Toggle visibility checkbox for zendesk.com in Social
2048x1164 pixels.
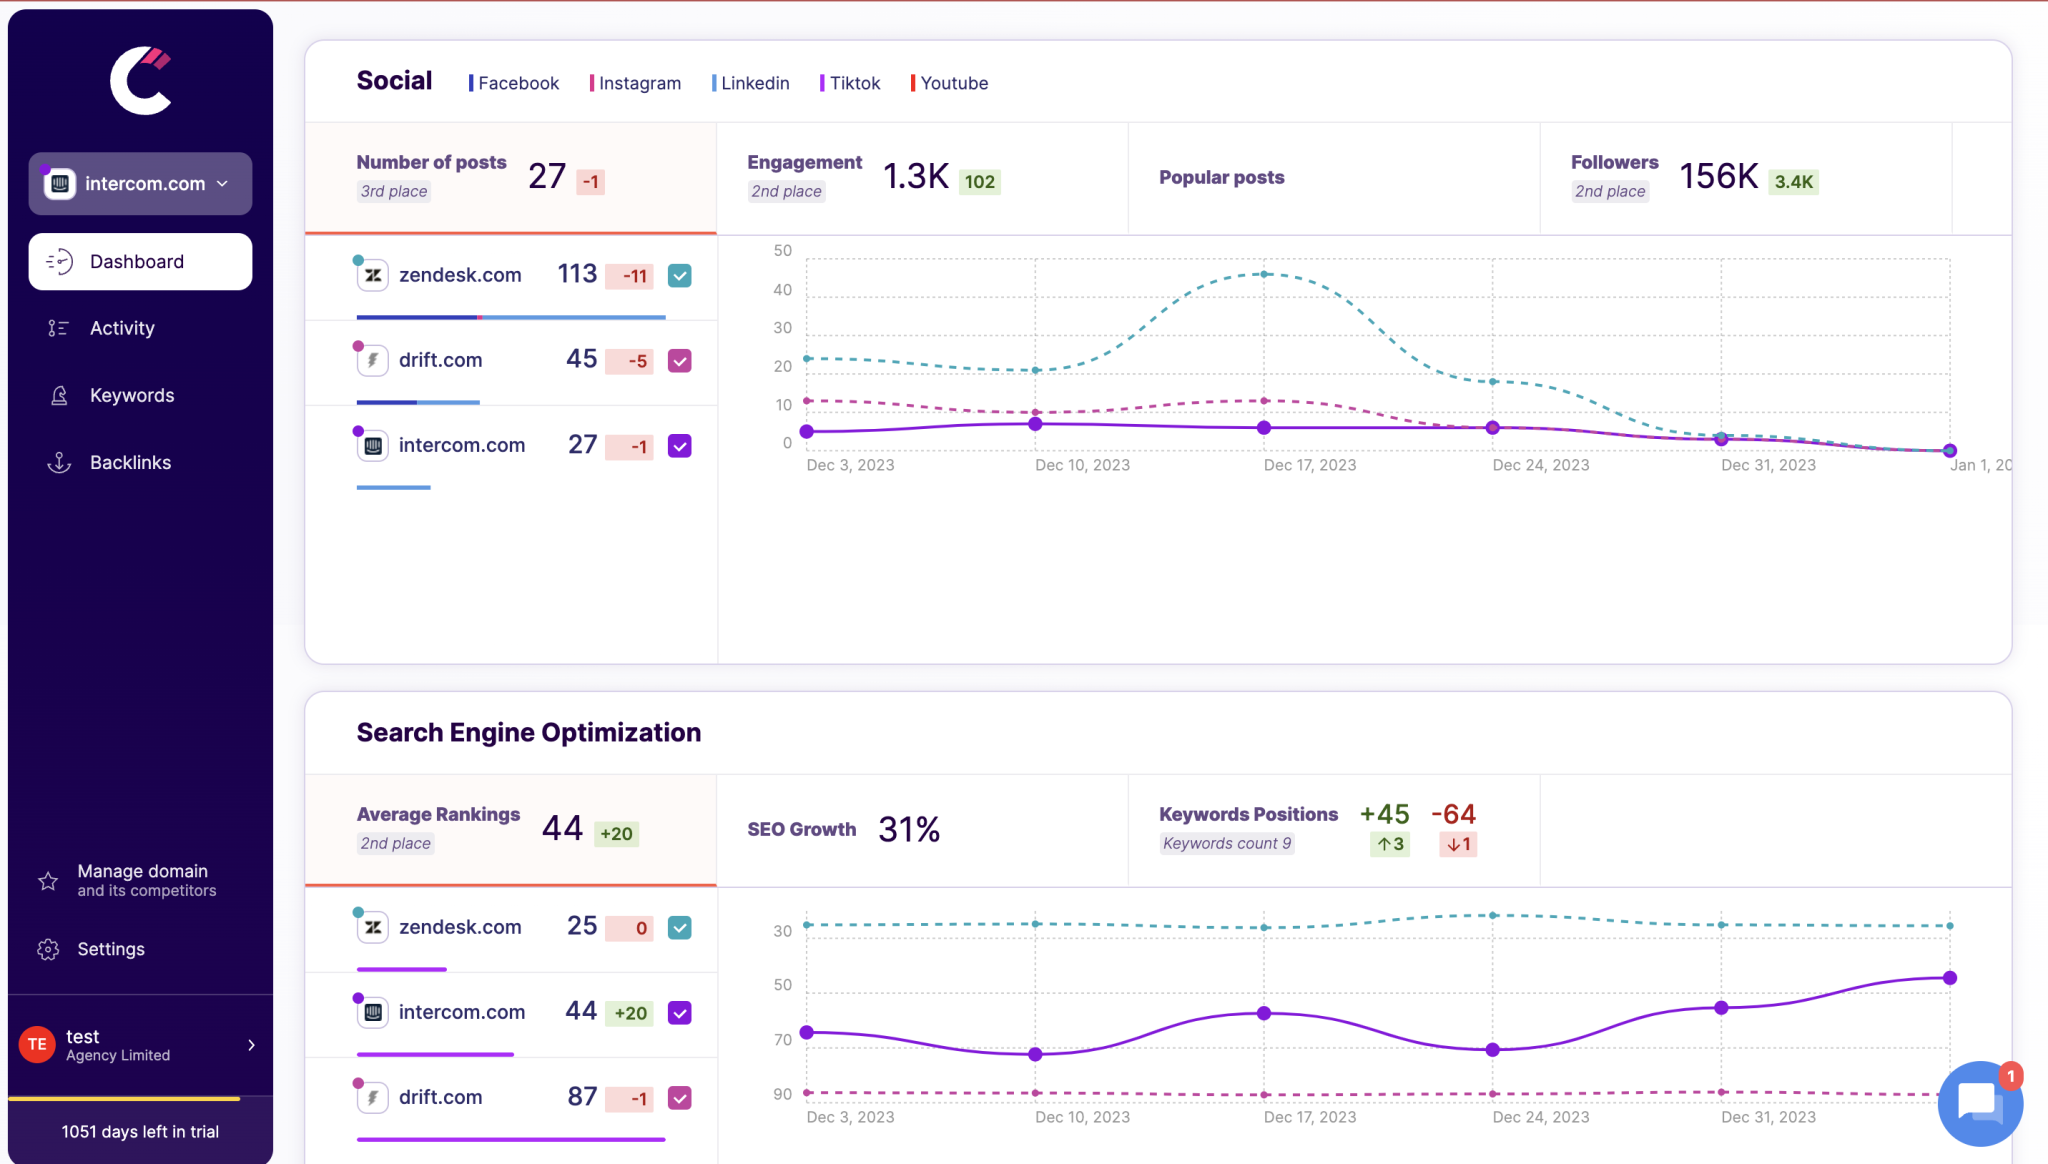(x=679, y=275)
